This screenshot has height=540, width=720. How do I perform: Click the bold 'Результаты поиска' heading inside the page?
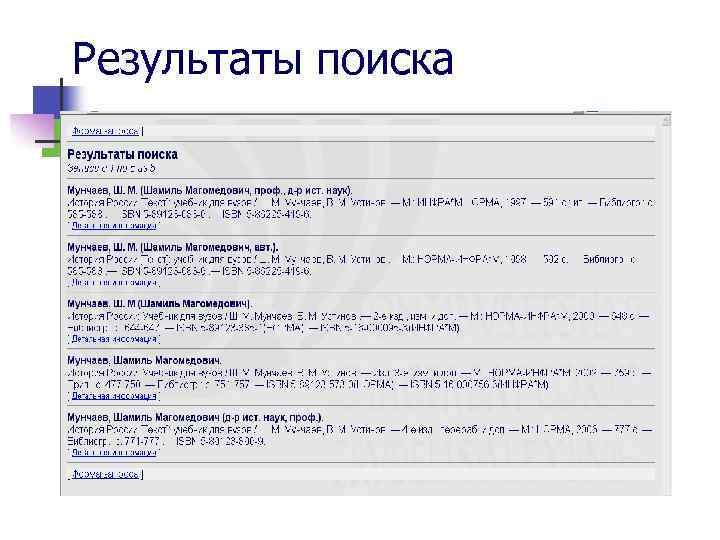click(x=123, y=154)
